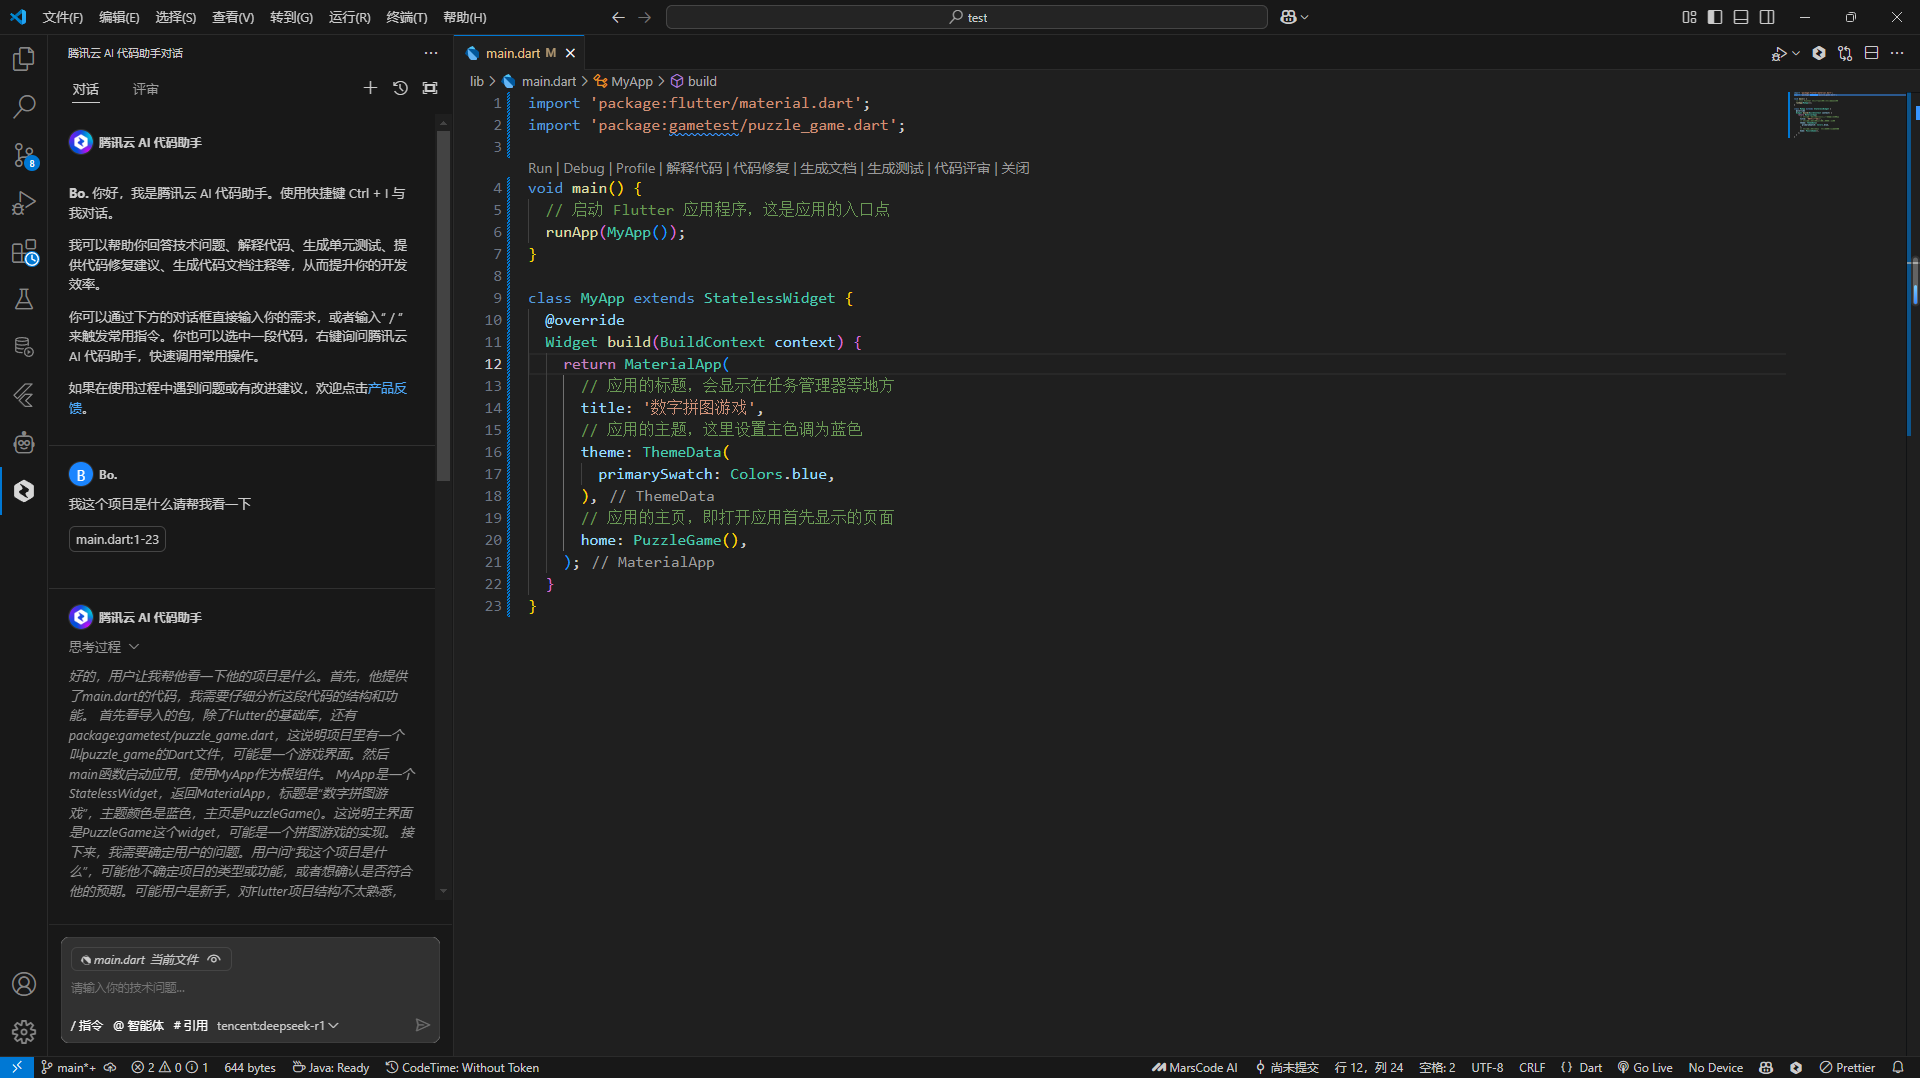Open the Source Control view
The image size is (1920, 1078).
[x=24, y=155]
